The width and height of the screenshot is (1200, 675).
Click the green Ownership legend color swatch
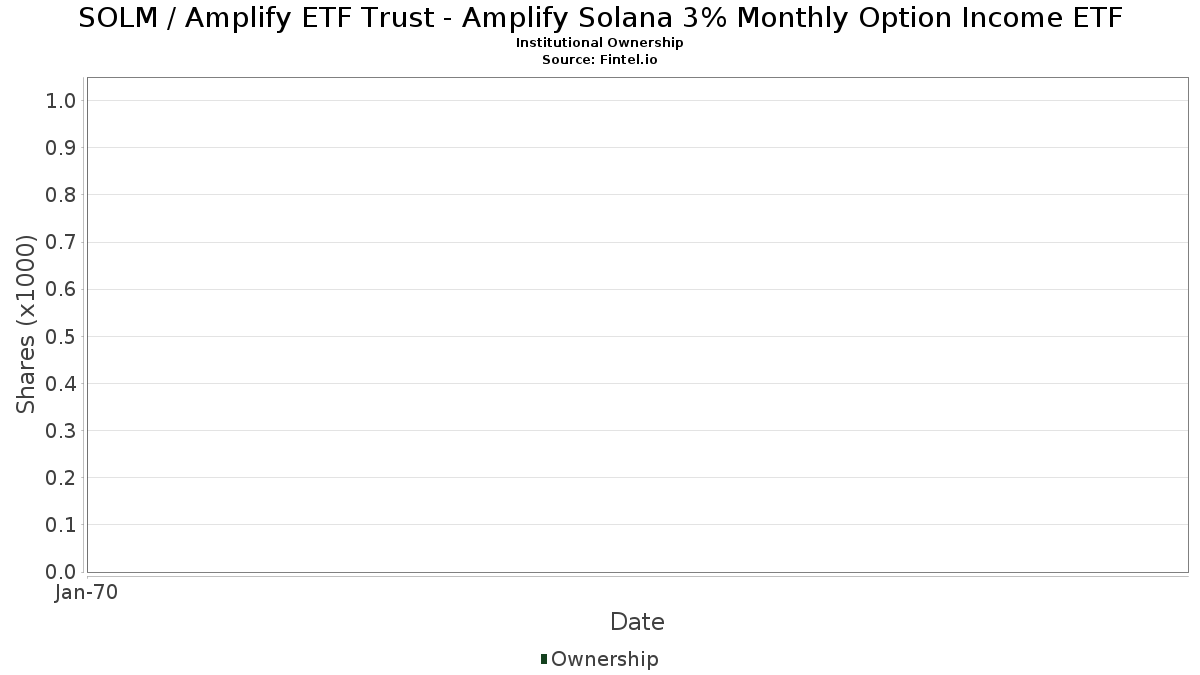click(544, 658)
